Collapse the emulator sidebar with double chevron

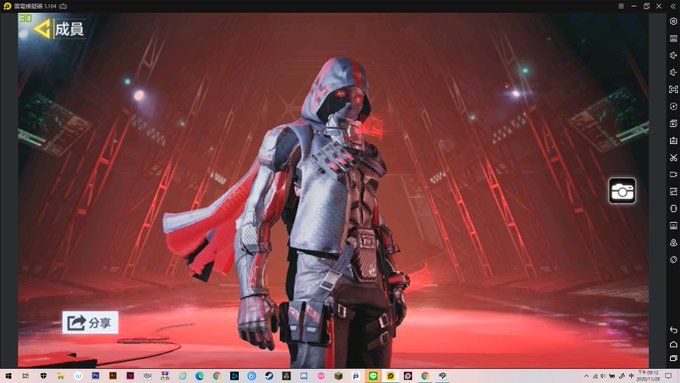click(673, 6)
